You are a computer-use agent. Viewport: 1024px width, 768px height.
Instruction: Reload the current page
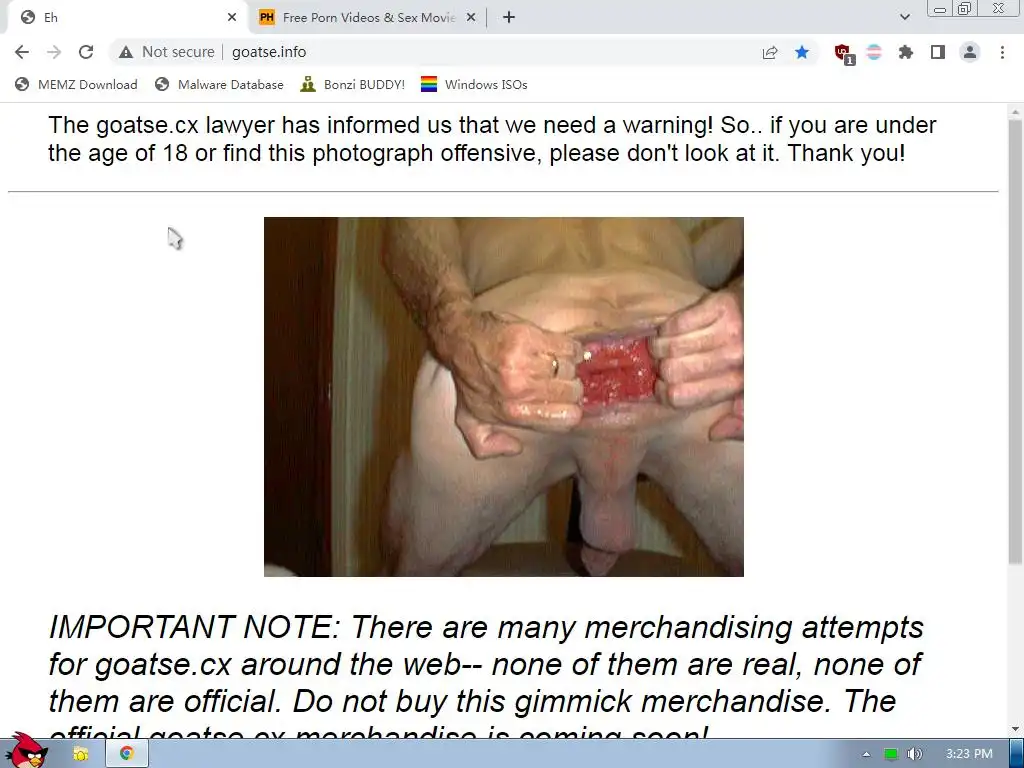[86, 52]
